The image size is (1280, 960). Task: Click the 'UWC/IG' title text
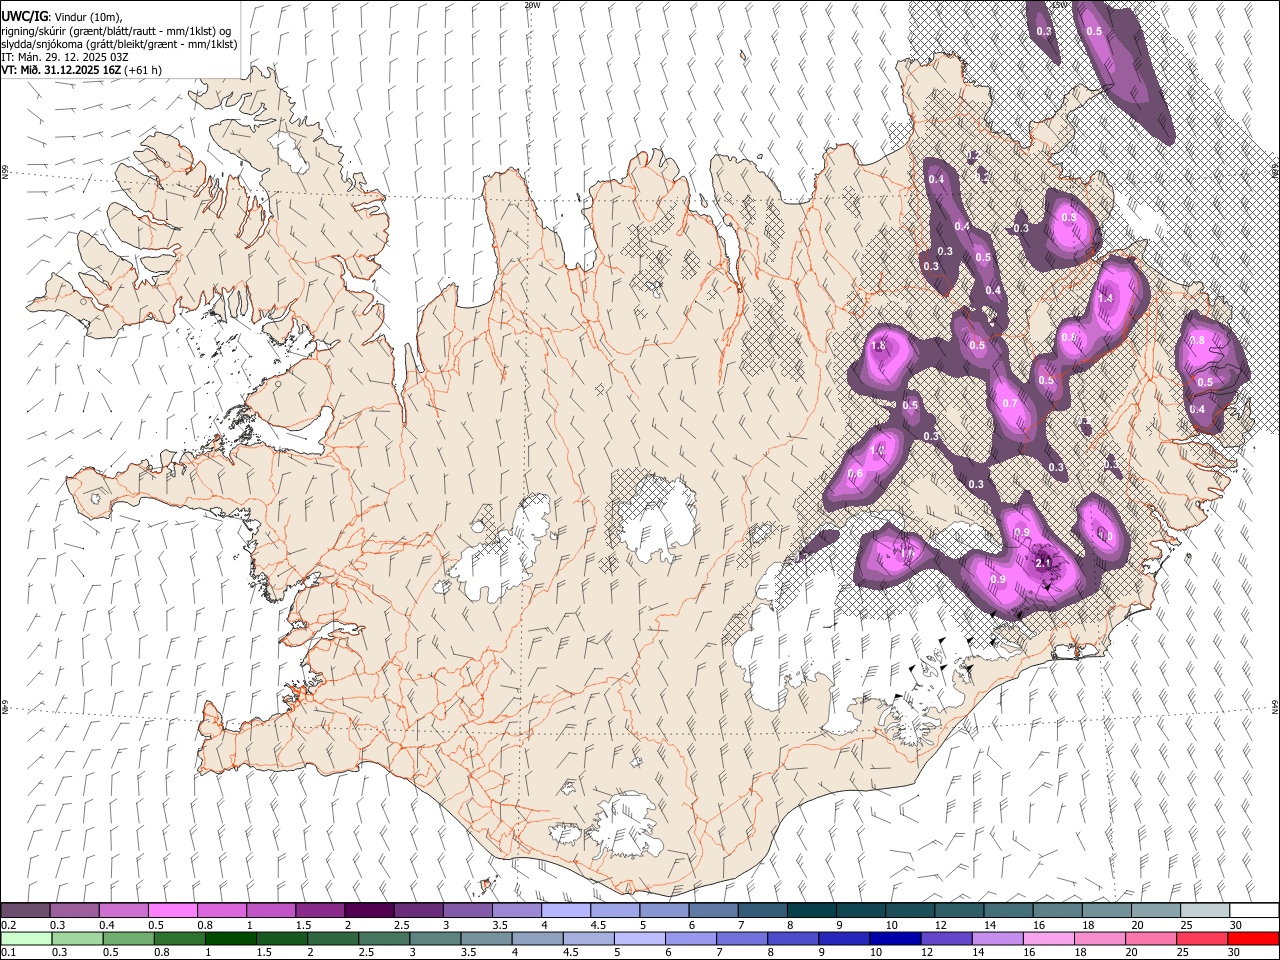coord(24,16)
